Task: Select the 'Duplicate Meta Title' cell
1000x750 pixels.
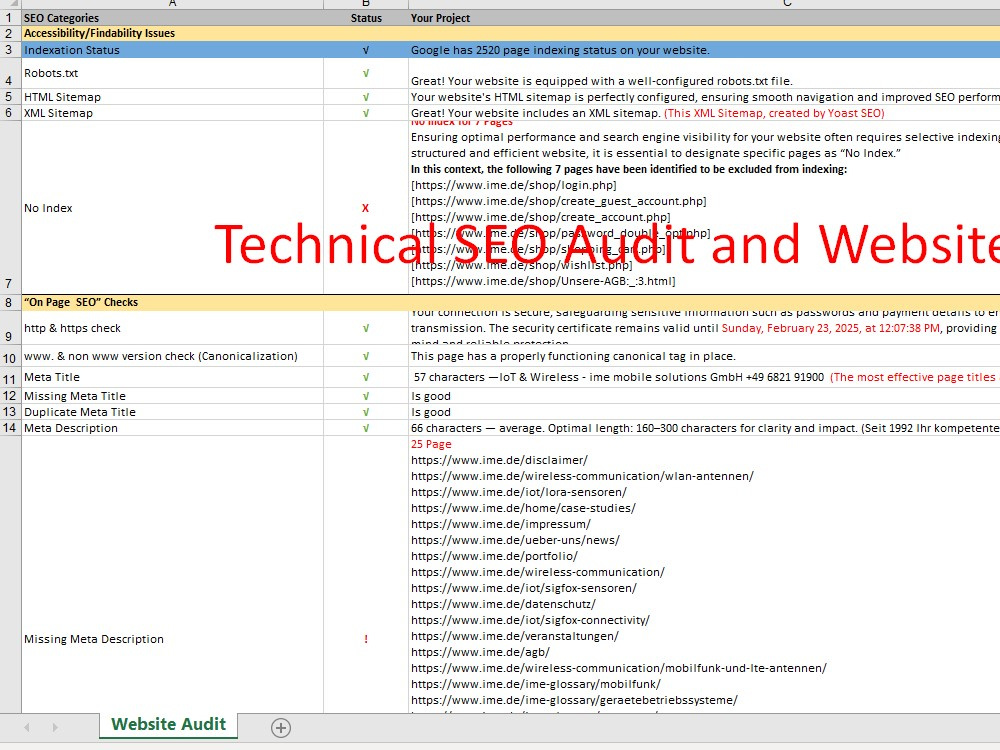Action: (172, 412)
